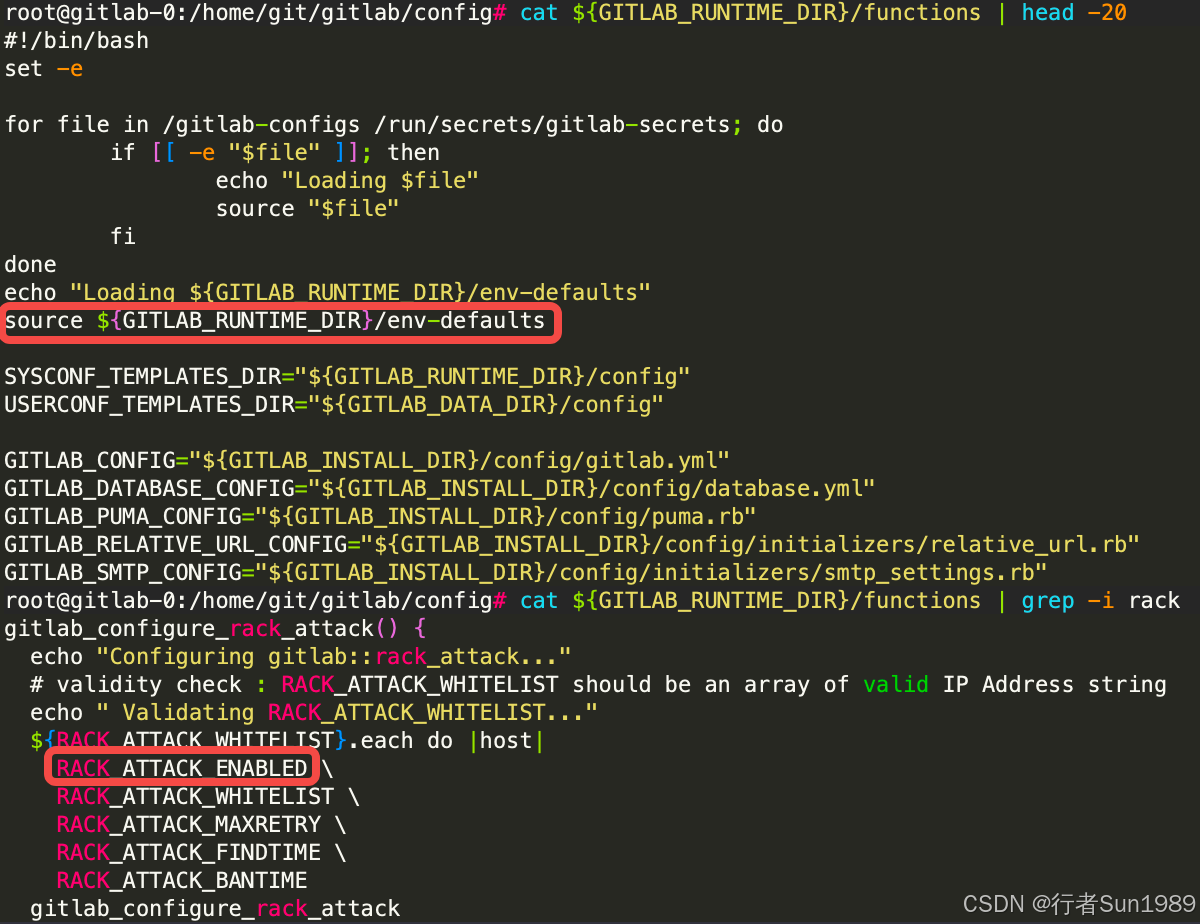This screenshot has width=1200, height=924.
Task: Click the 'grep -i rack' command line
Action: click(x=1101, y=601)
